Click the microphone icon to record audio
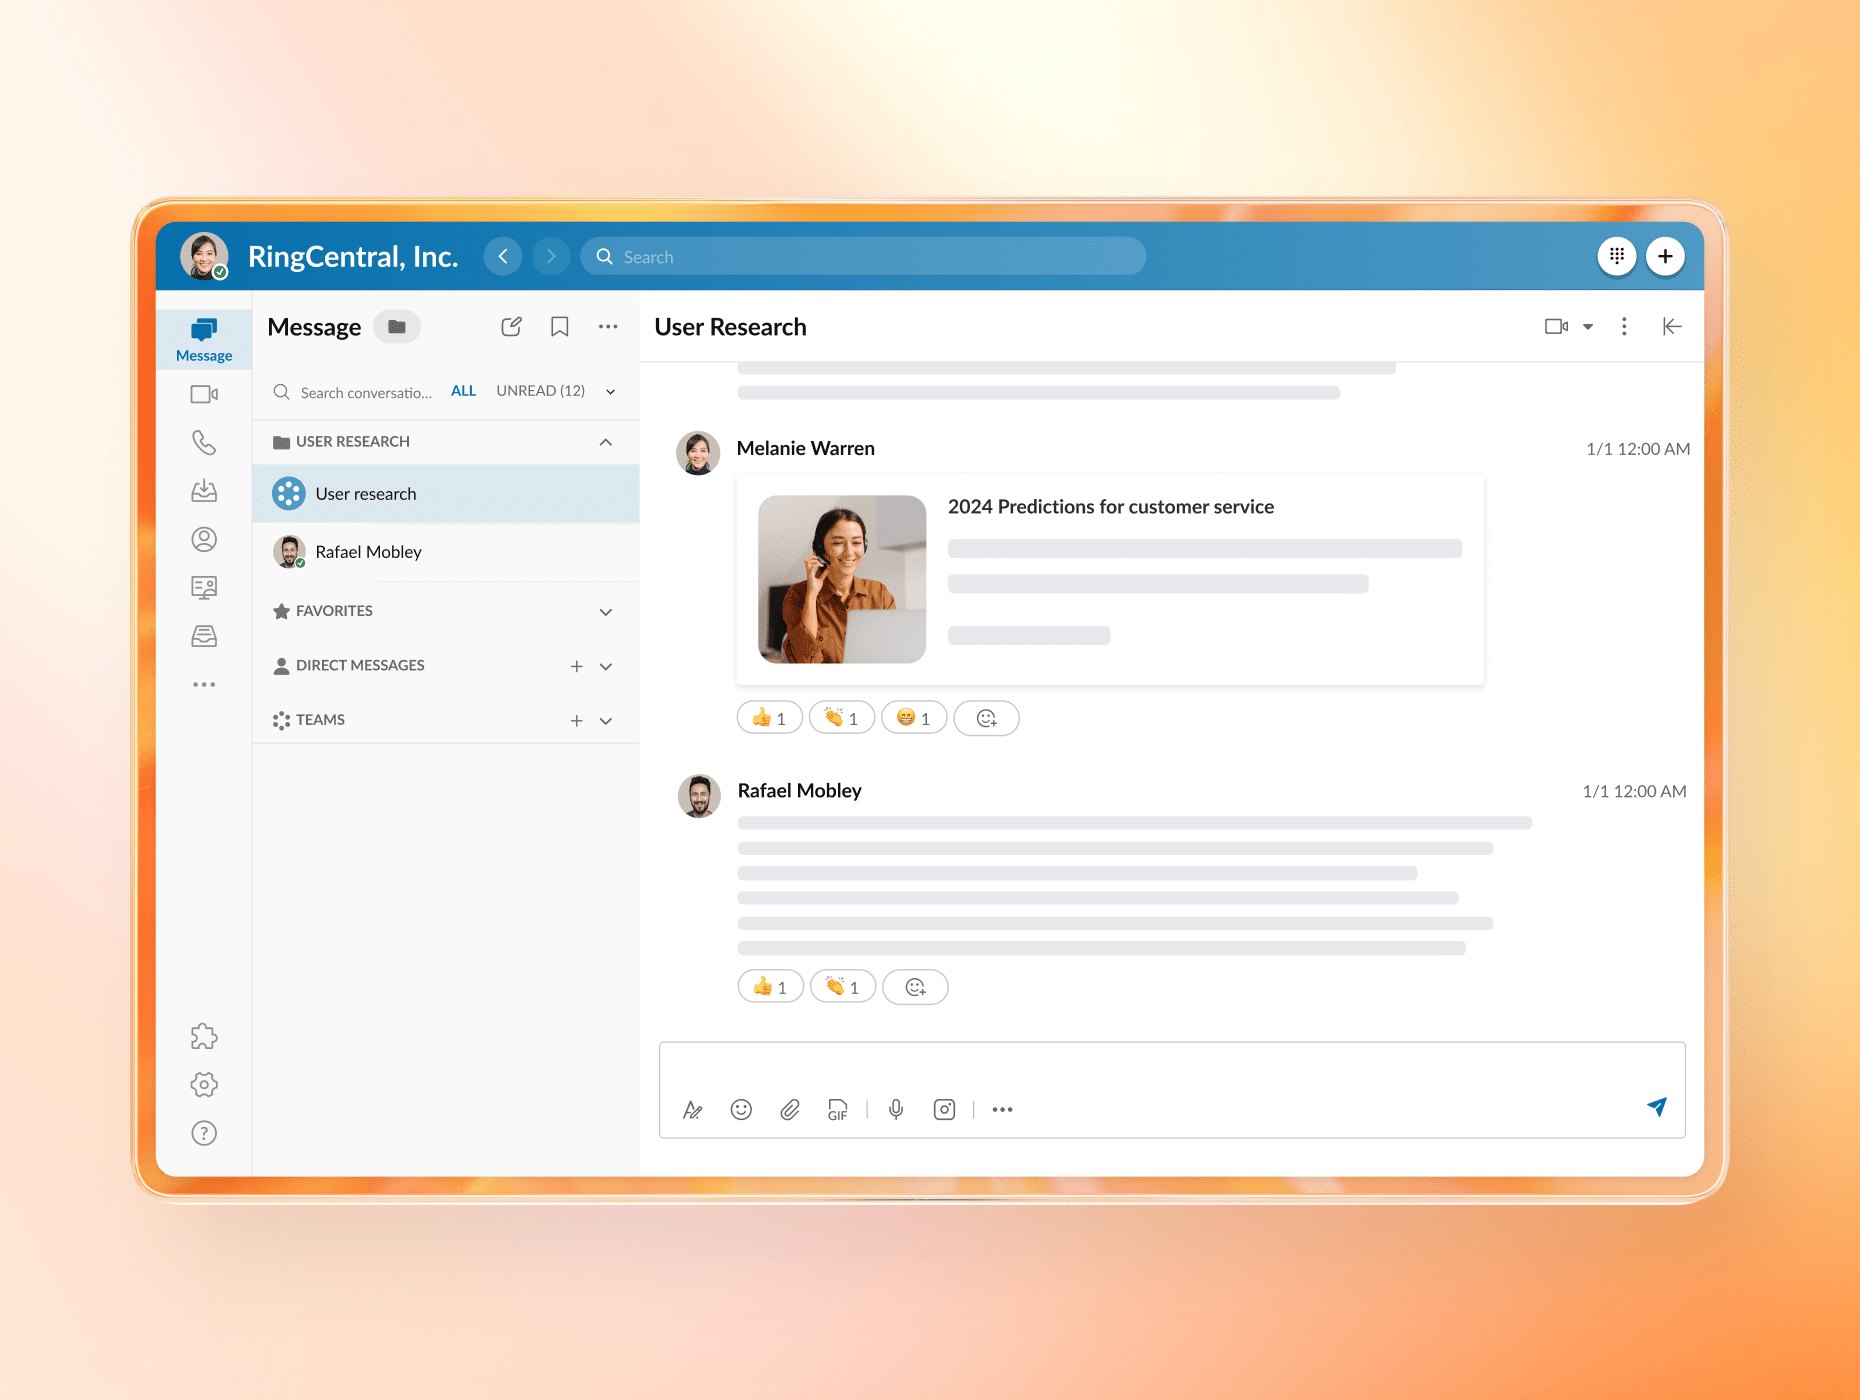The width and height of the screenshot is (1860, 1400). (896, 1109)
